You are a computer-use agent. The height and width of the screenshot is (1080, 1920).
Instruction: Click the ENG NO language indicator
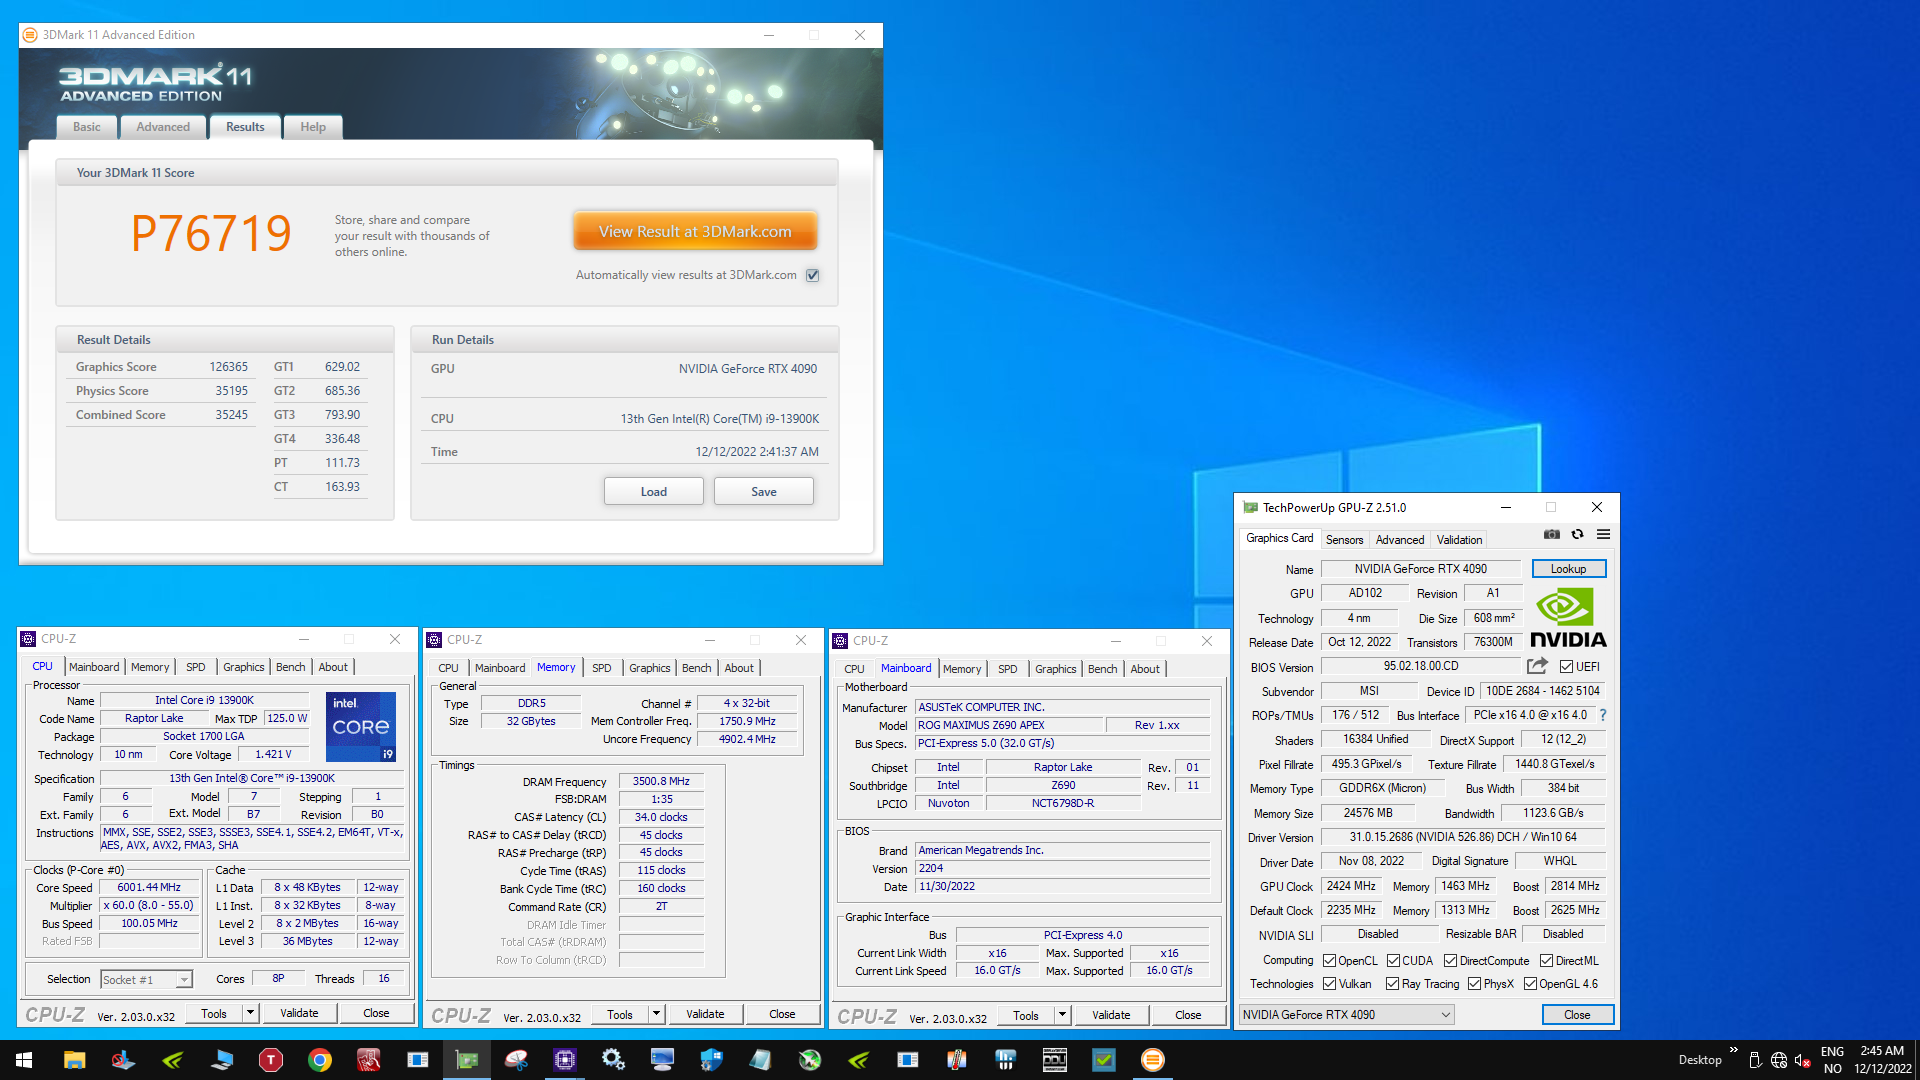tap(1832, 1060)
